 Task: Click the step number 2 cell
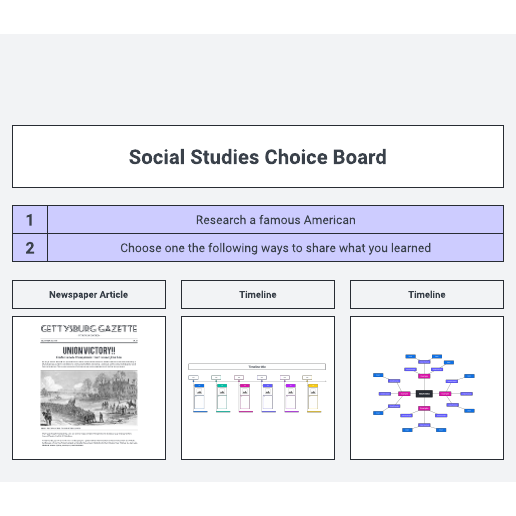tap(30, 248)
